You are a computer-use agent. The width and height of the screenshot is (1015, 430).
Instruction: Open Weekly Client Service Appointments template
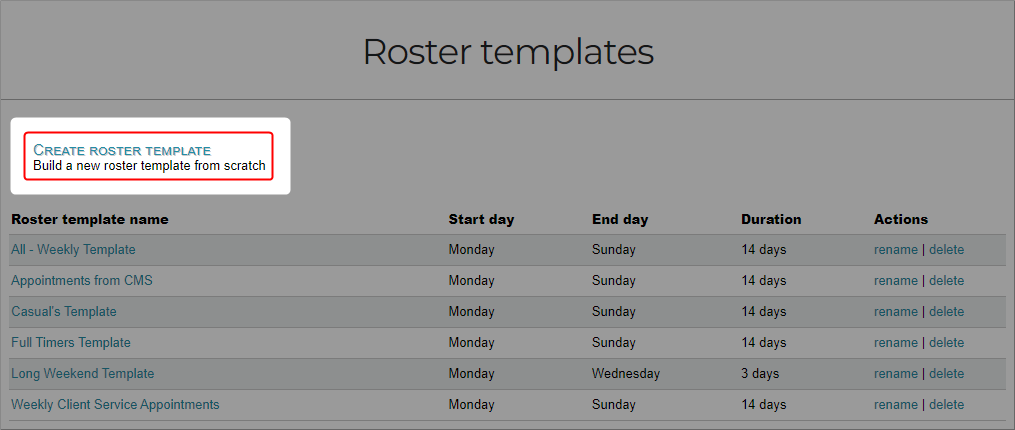tap(115, 404)
